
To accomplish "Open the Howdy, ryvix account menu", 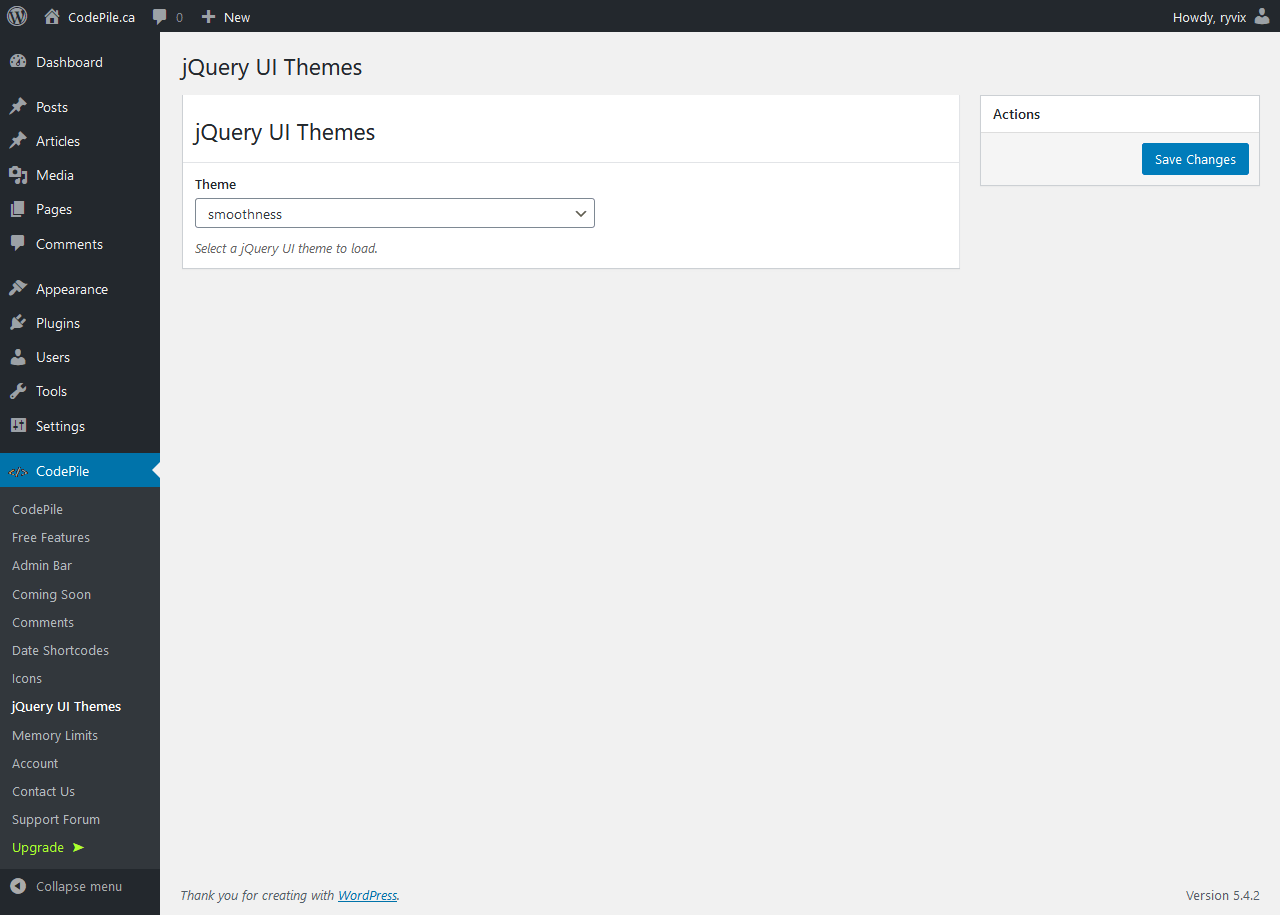I will coord(1221,16).
